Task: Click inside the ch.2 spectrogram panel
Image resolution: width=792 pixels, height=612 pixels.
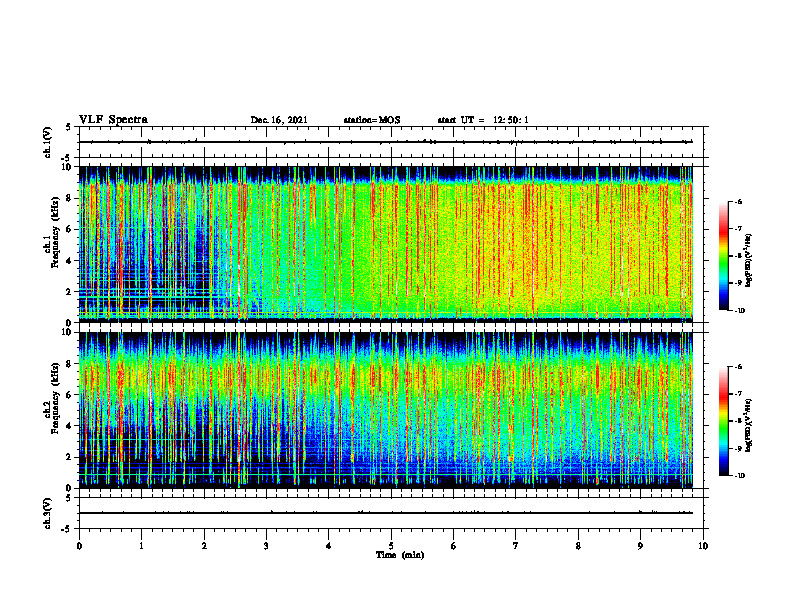Action: click(386, 410)
